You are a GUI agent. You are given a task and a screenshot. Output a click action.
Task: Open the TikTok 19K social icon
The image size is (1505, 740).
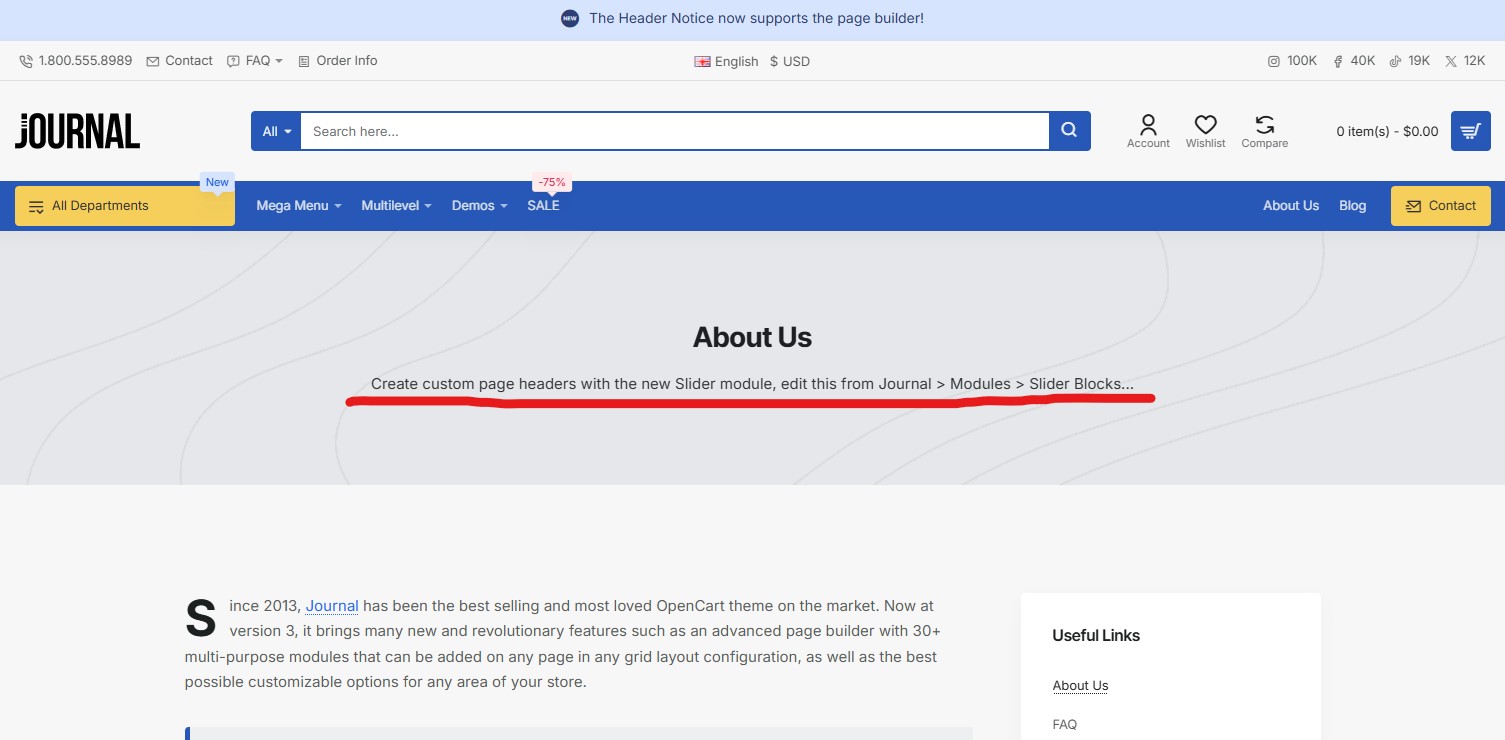coord(1395,61)
